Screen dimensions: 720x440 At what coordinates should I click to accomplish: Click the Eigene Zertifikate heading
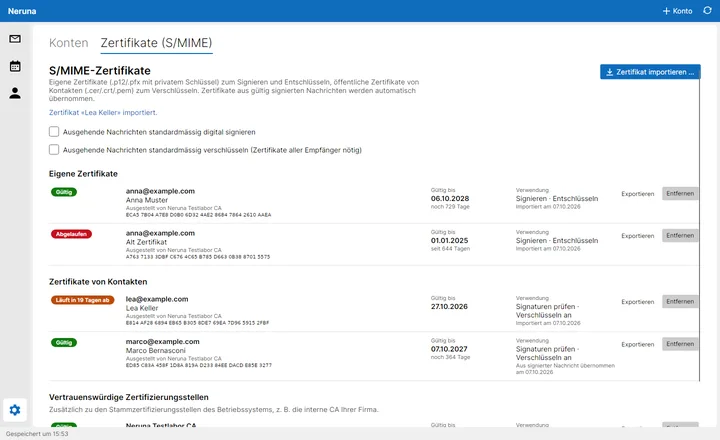coord(83,174)
